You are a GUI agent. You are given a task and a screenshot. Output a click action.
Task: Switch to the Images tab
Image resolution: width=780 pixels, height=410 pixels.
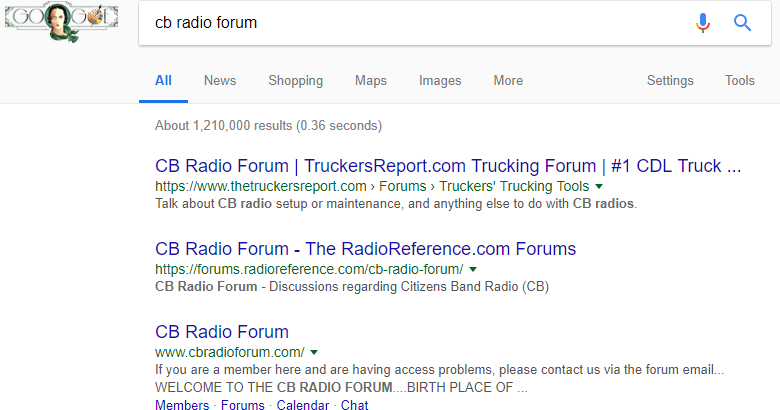click(x=440, y=81)
